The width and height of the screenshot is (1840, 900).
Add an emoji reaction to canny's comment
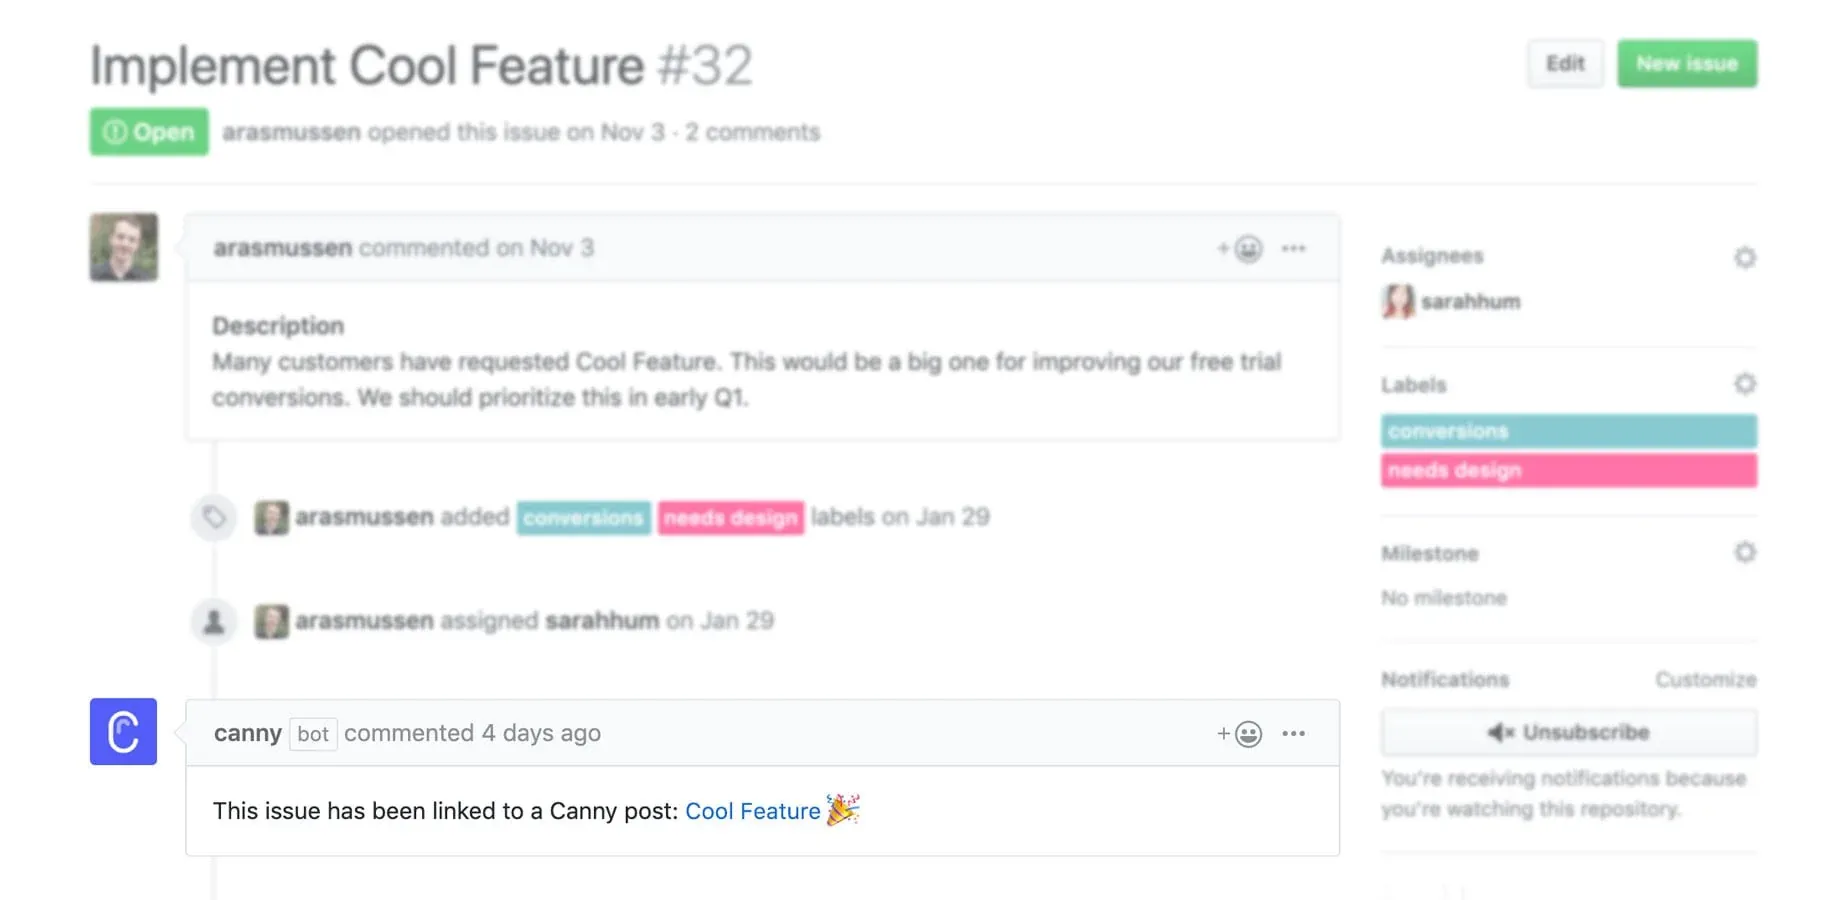click(1248, 733)
